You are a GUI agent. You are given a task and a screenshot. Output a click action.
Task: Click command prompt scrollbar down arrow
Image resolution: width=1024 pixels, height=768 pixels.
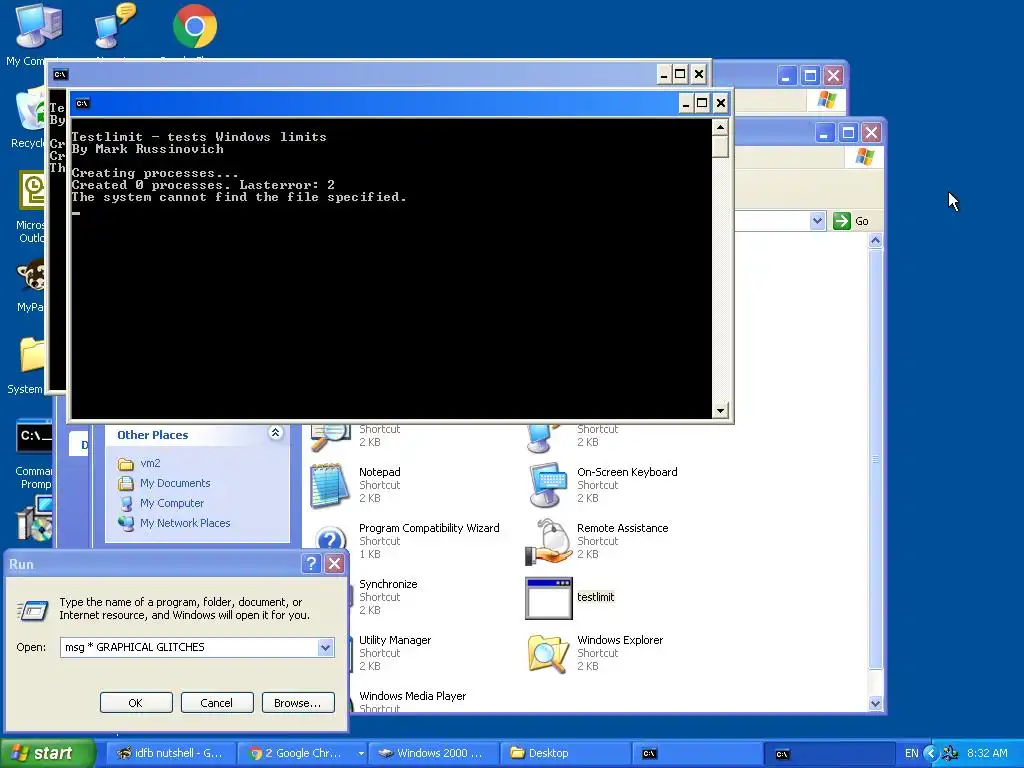[720, 411]
